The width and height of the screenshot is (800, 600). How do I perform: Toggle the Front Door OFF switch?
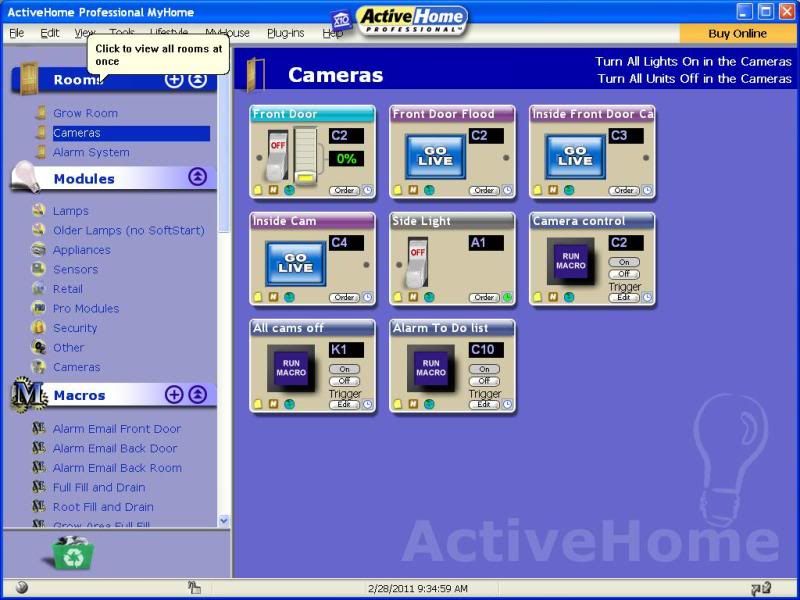(277, 156)
